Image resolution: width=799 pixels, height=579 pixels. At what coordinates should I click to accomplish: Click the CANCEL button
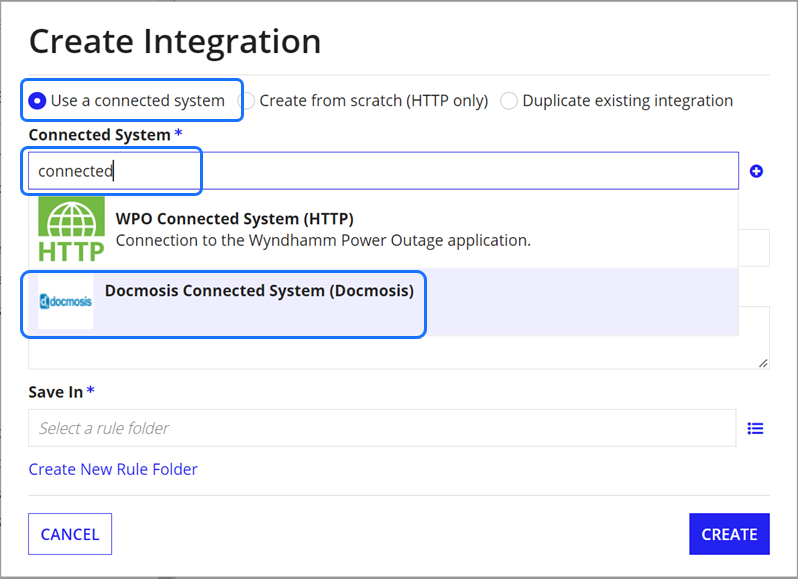tap(70, 534)
